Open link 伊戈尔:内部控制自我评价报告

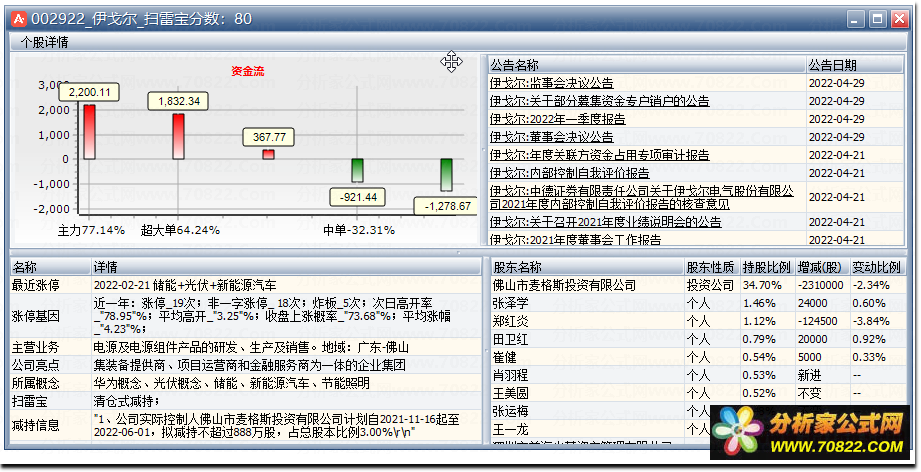570,173
